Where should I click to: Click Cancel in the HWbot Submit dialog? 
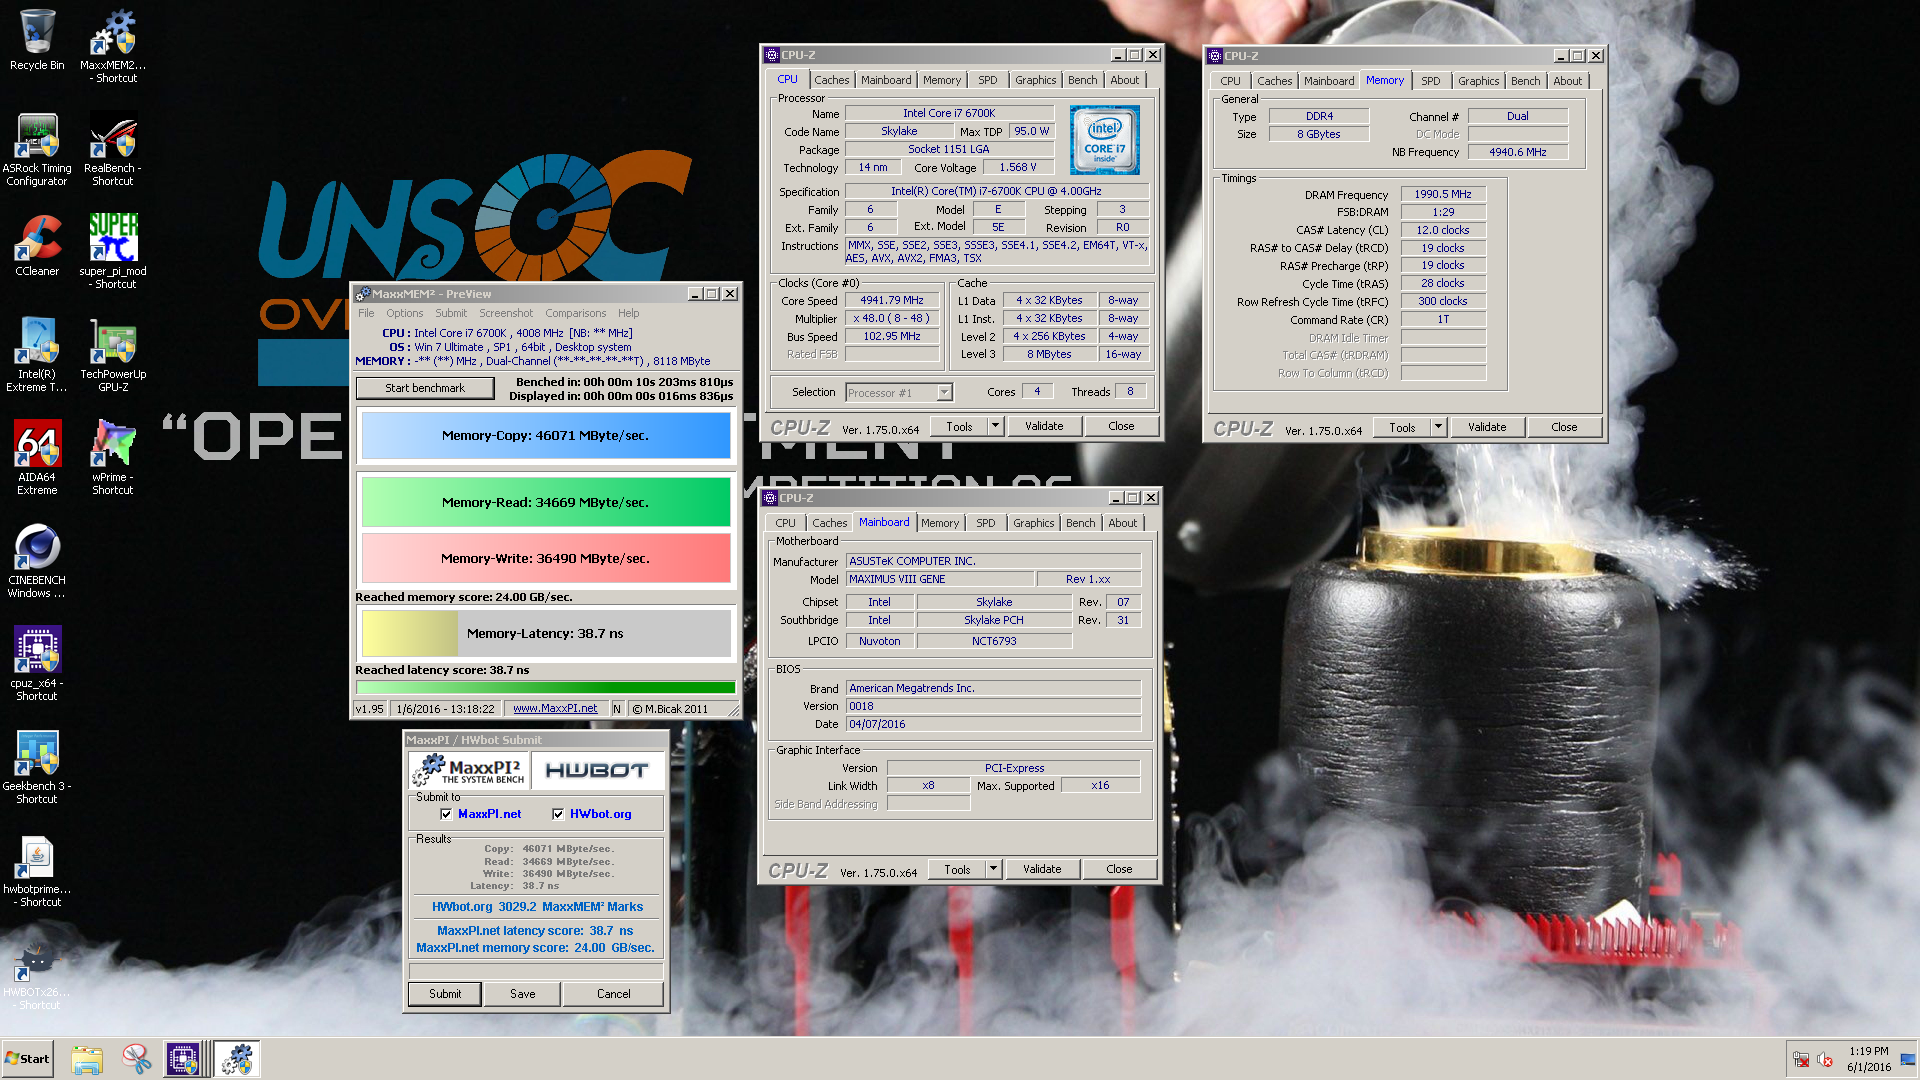pos(613,994)
